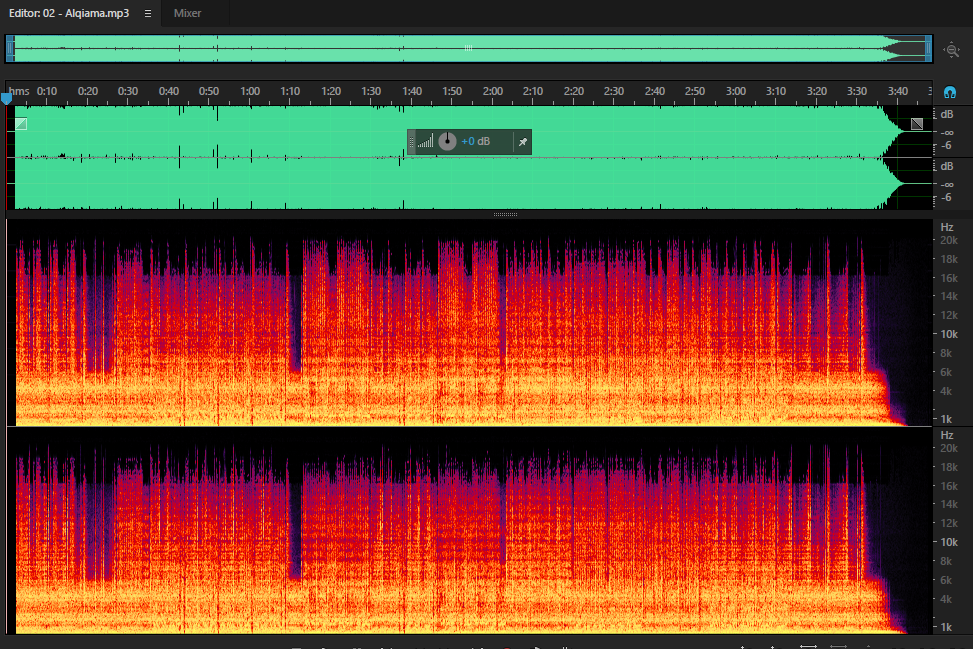Click the 3:40 mark on the time ruler
The image size is (973, 649).
point(898,91)
